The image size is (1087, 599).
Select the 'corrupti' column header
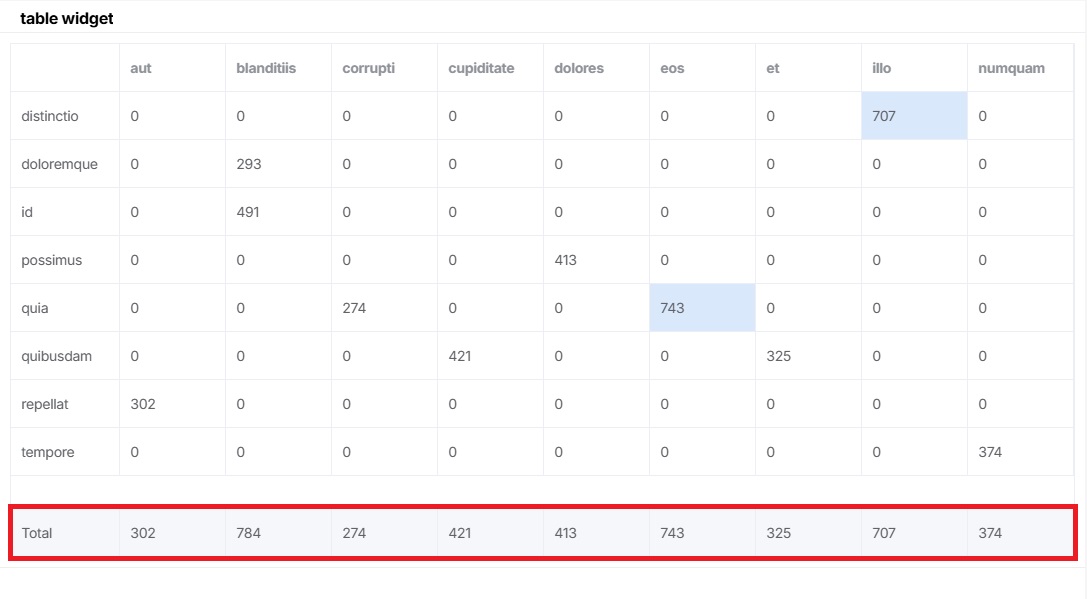[367, 68]
